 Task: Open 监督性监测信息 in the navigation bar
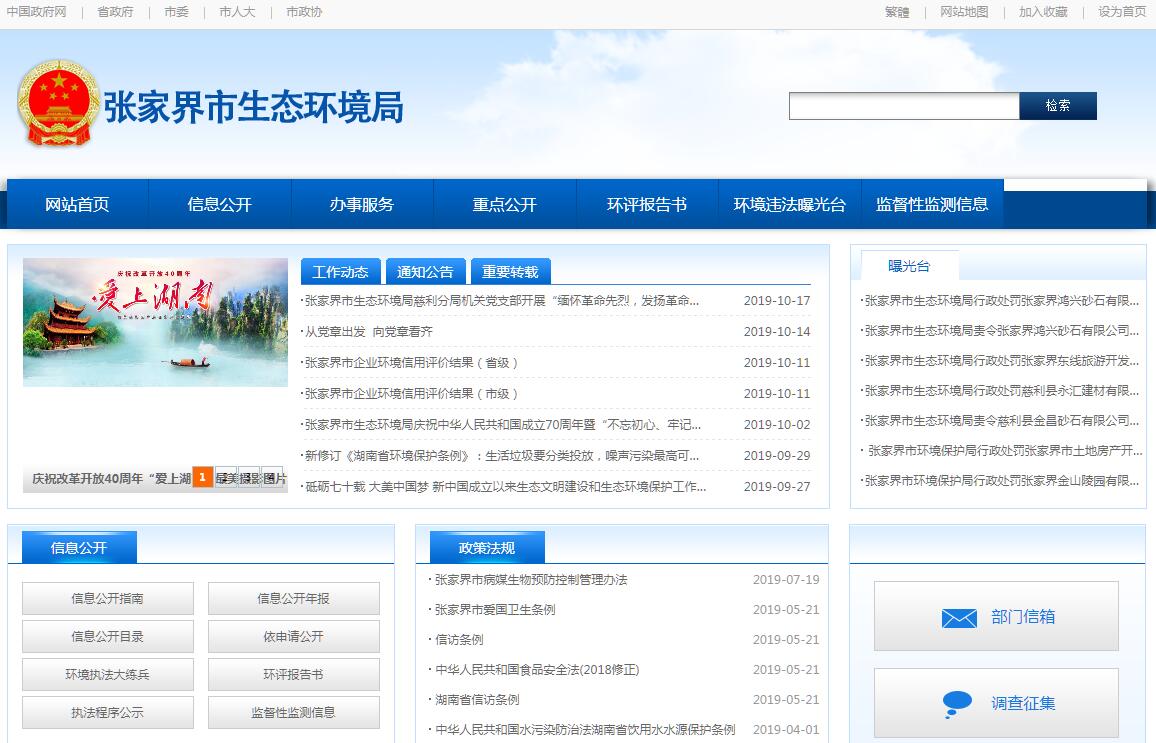coord(932,205)
